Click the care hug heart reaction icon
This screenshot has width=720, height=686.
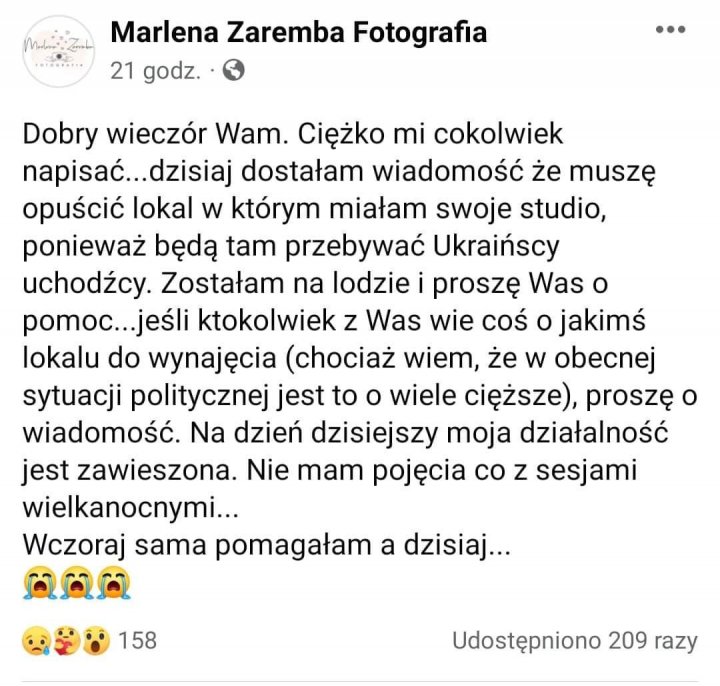coord(66,640)
